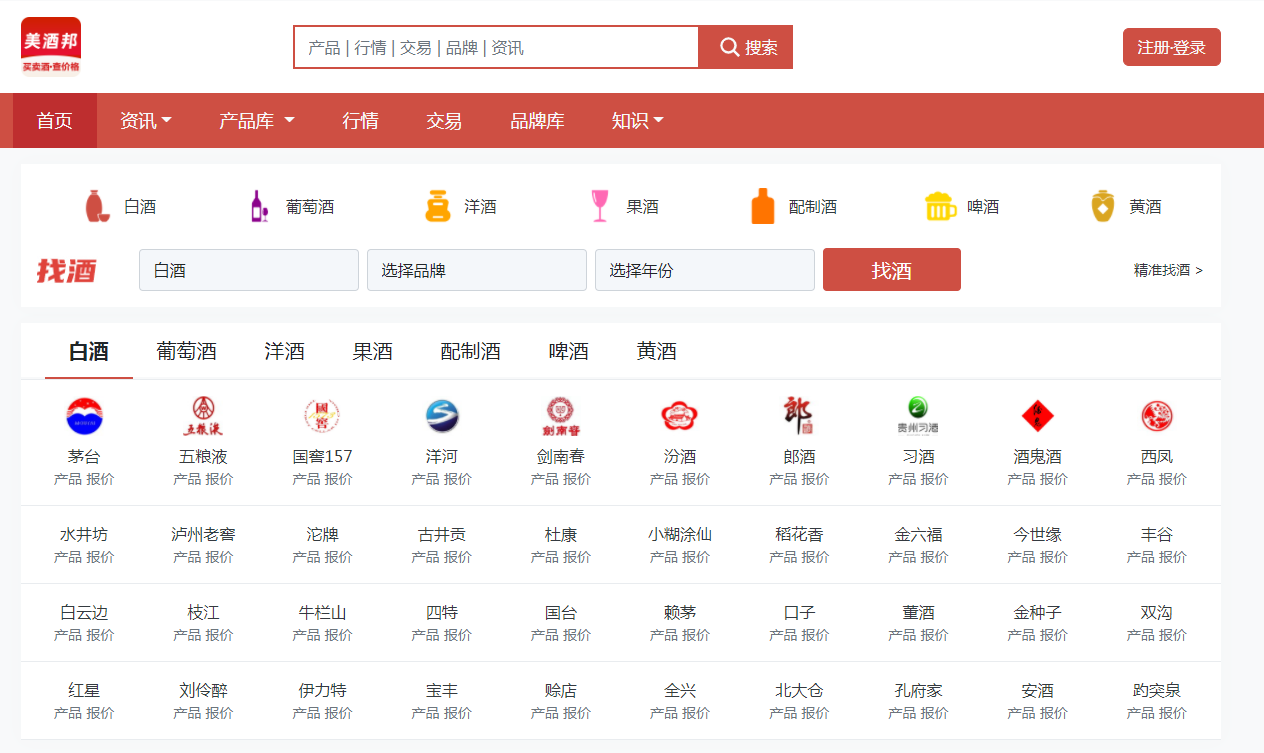Open the 全兴 brand link
Viewport: 1264px width, 753px height.
pos(680,691)
